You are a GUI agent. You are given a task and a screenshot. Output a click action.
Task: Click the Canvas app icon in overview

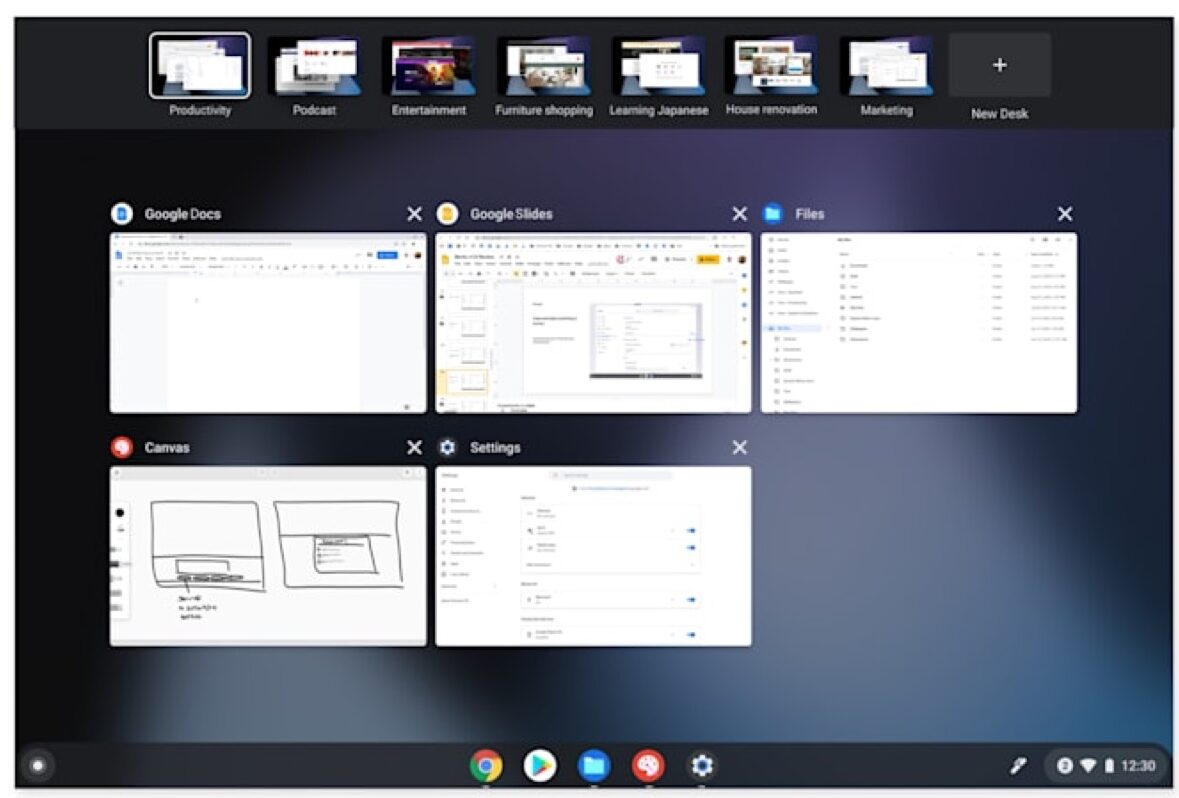(x=122, y=448)
